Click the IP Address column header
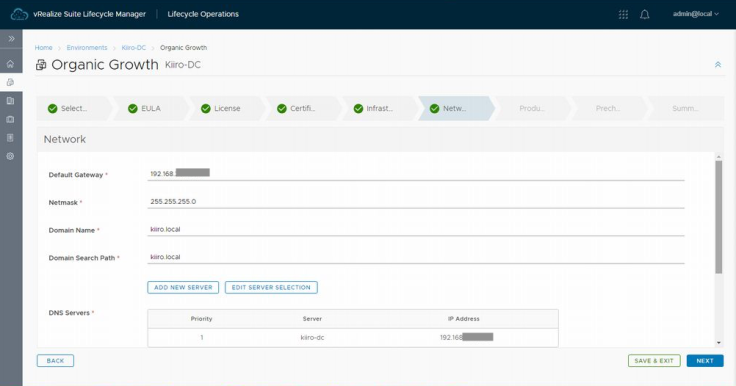This screenshot has height=386, width=736. pos(464,319)
